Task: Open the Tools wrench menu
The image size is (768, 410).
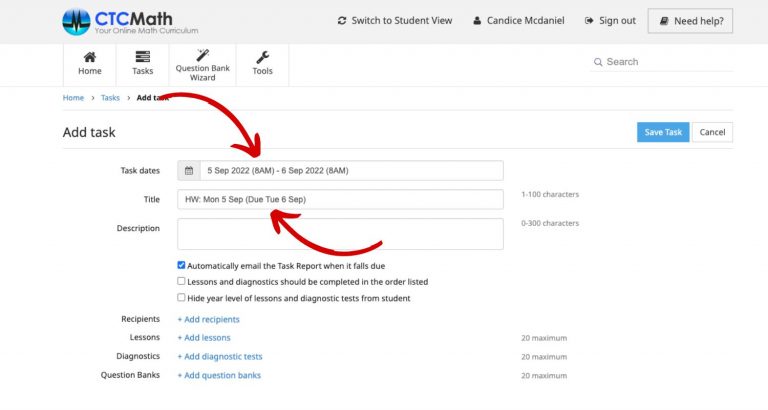Action: point(262,64)
